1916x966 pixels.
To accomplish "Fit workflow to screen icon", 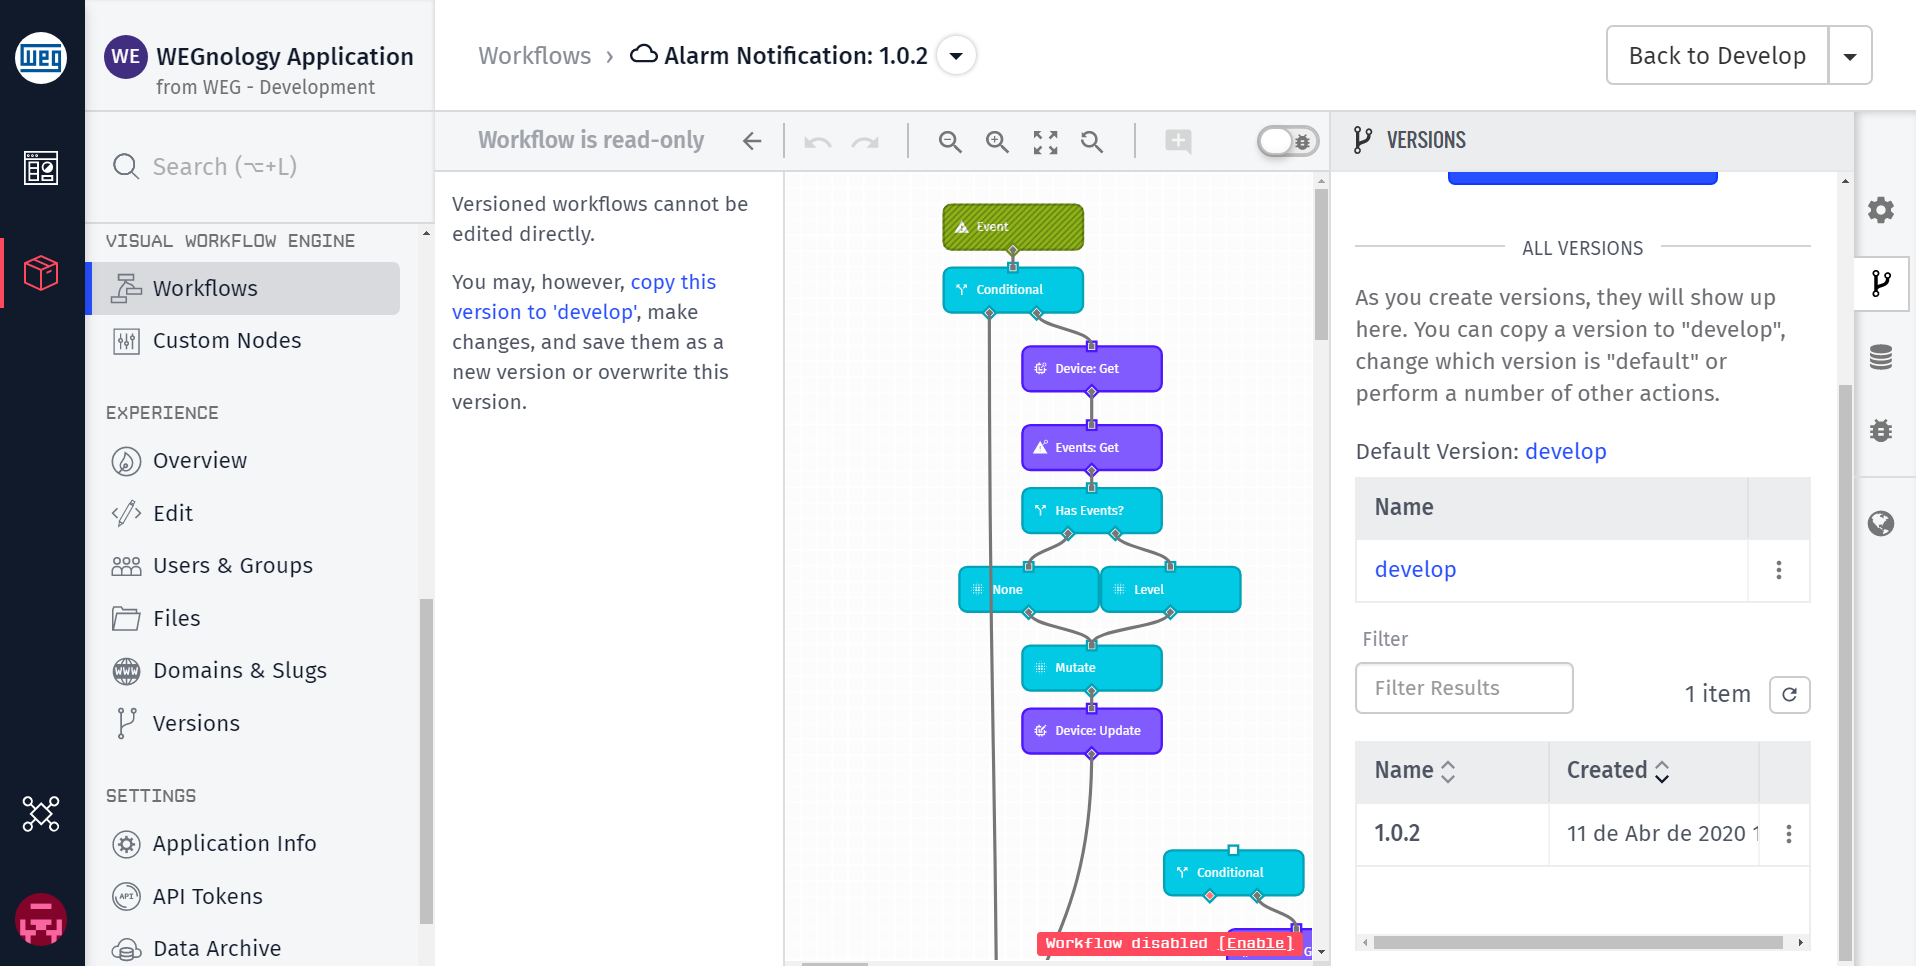I will pos(1045,142).
